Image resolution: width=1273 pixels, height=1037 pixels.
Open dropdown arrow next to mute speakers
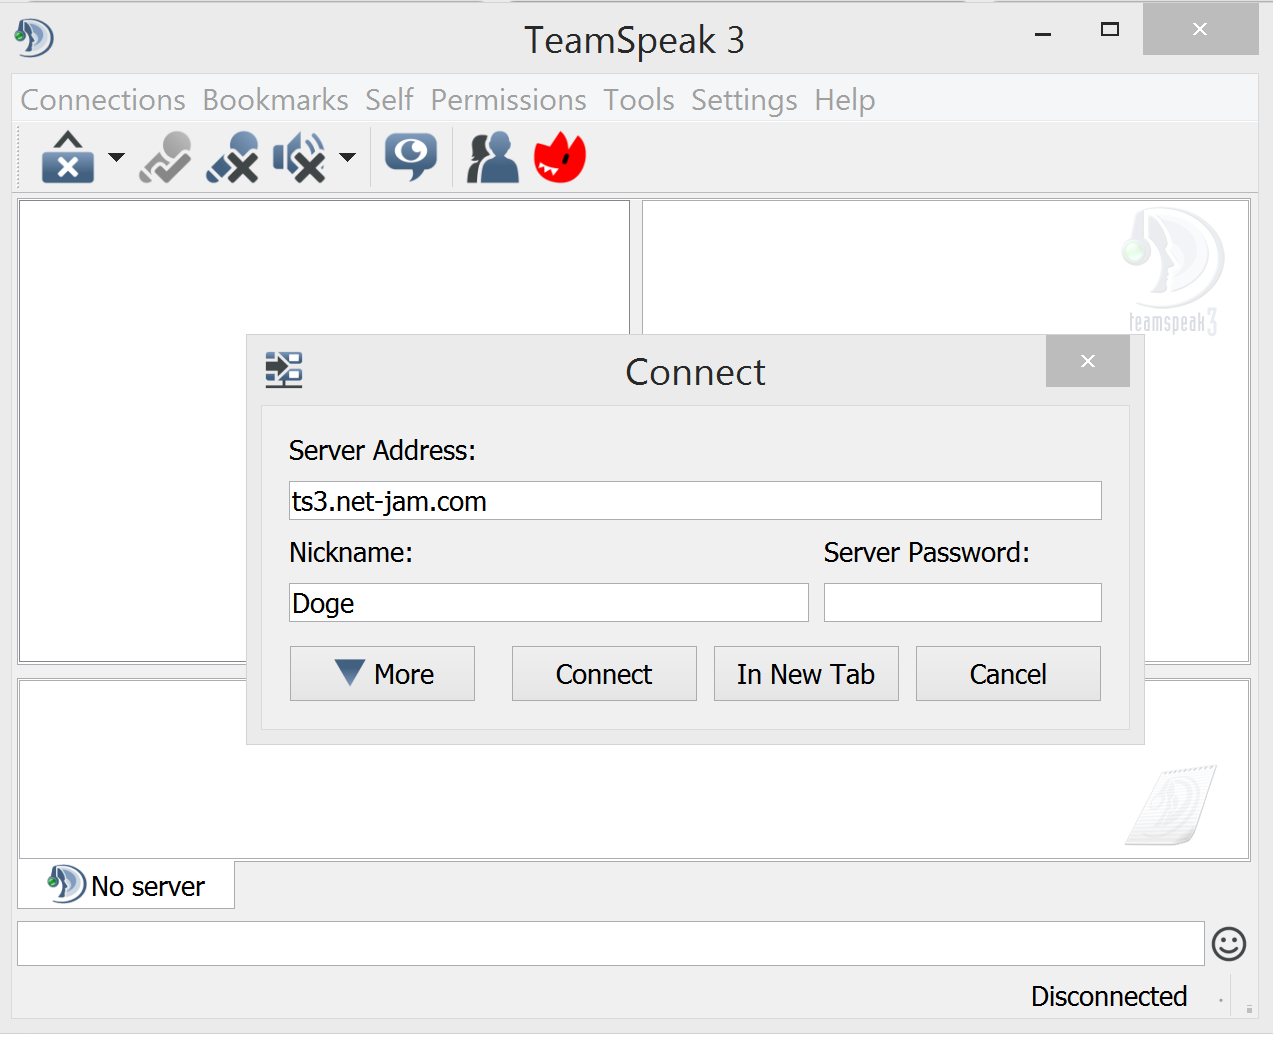click(347, 157)
